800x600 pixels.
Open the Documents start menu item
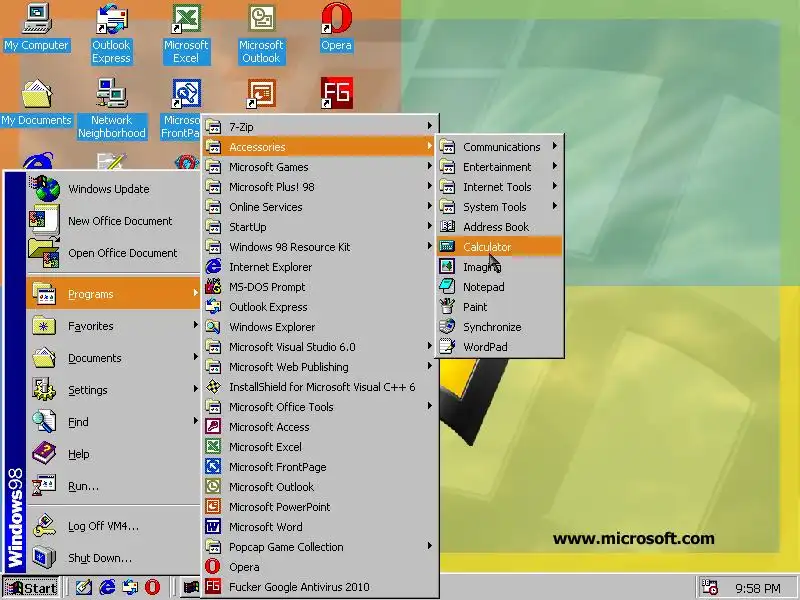point(113,358)
